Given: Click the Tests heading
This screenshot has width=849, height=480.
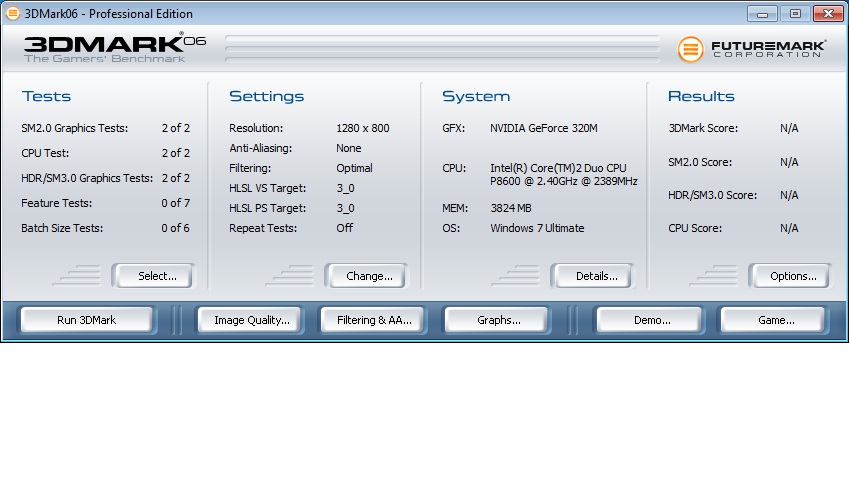Looking at the screenshot, I should coord(47,96).
